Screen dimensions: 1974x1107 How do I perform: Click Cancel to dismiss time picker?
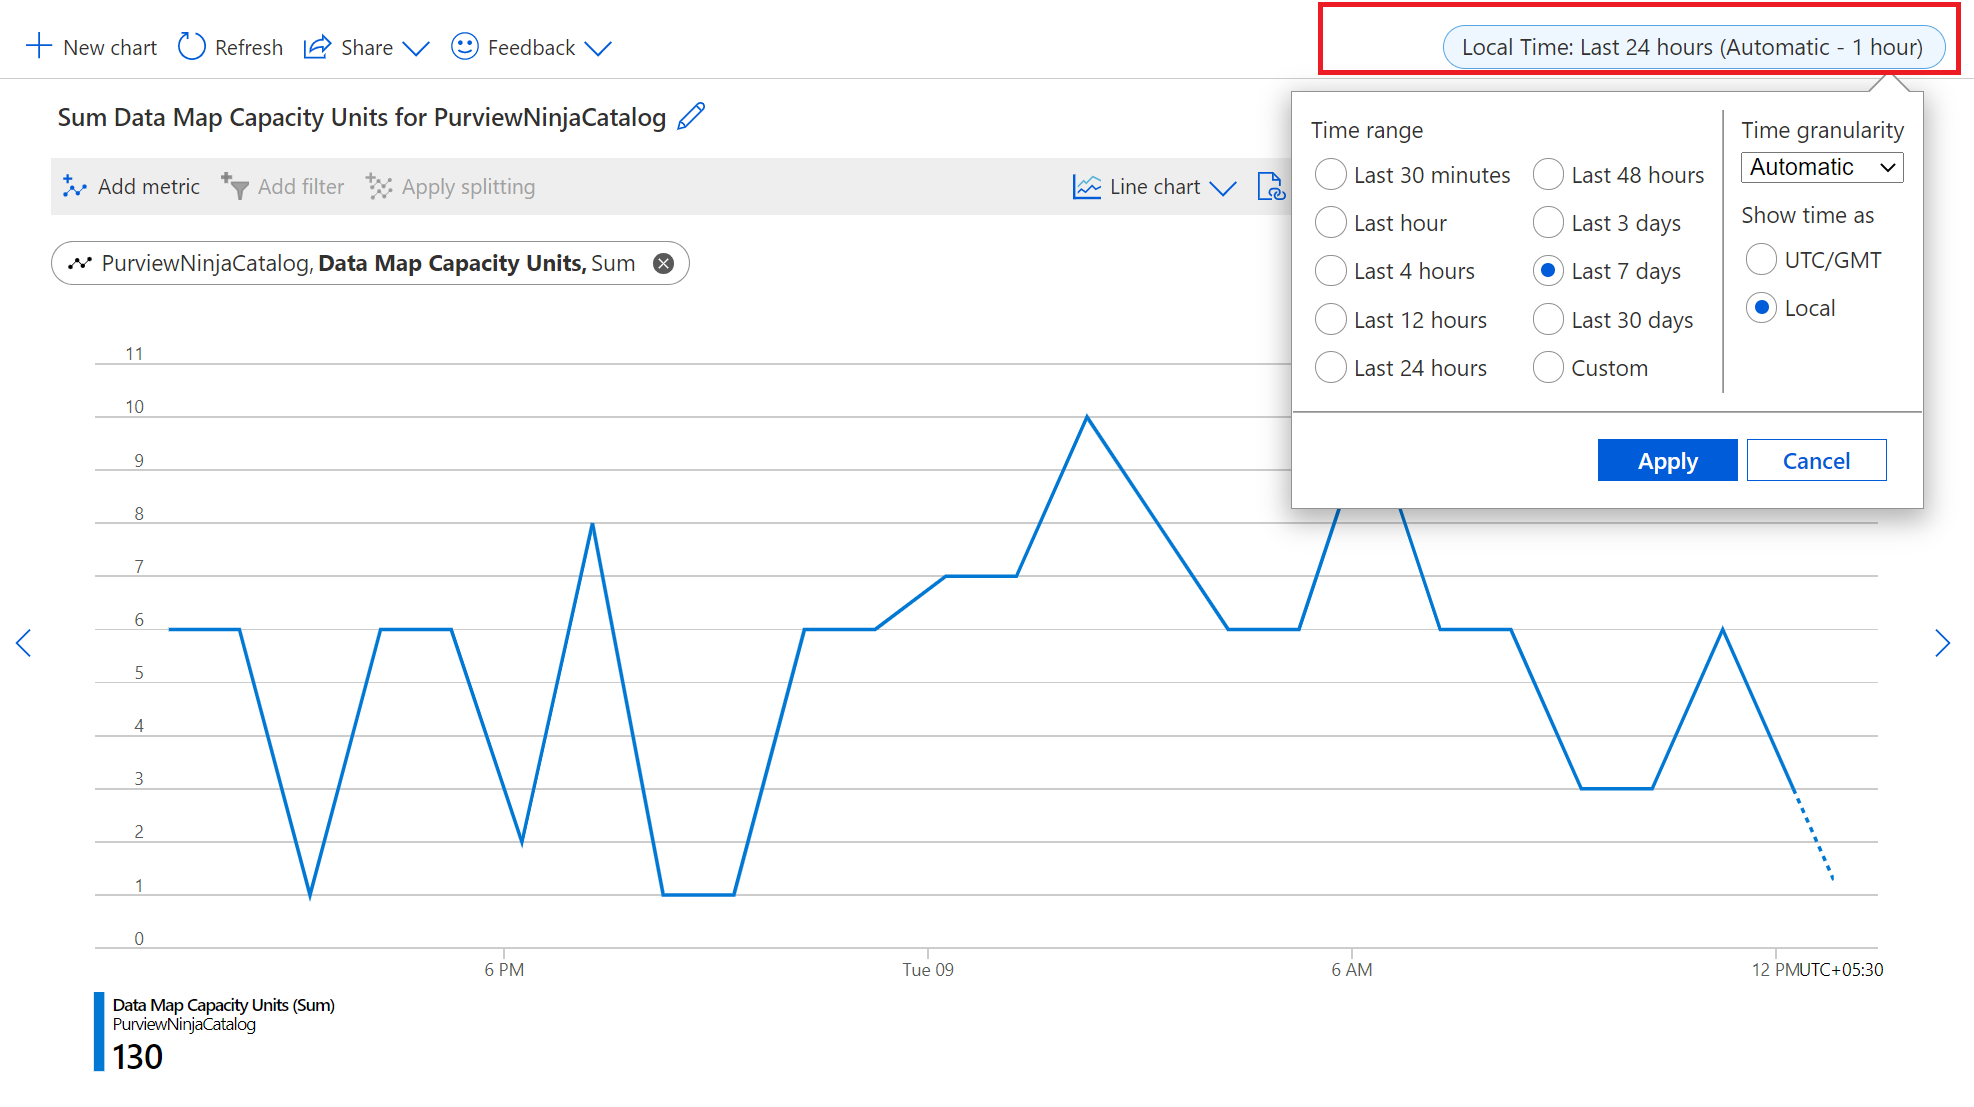pos(1813,459)
